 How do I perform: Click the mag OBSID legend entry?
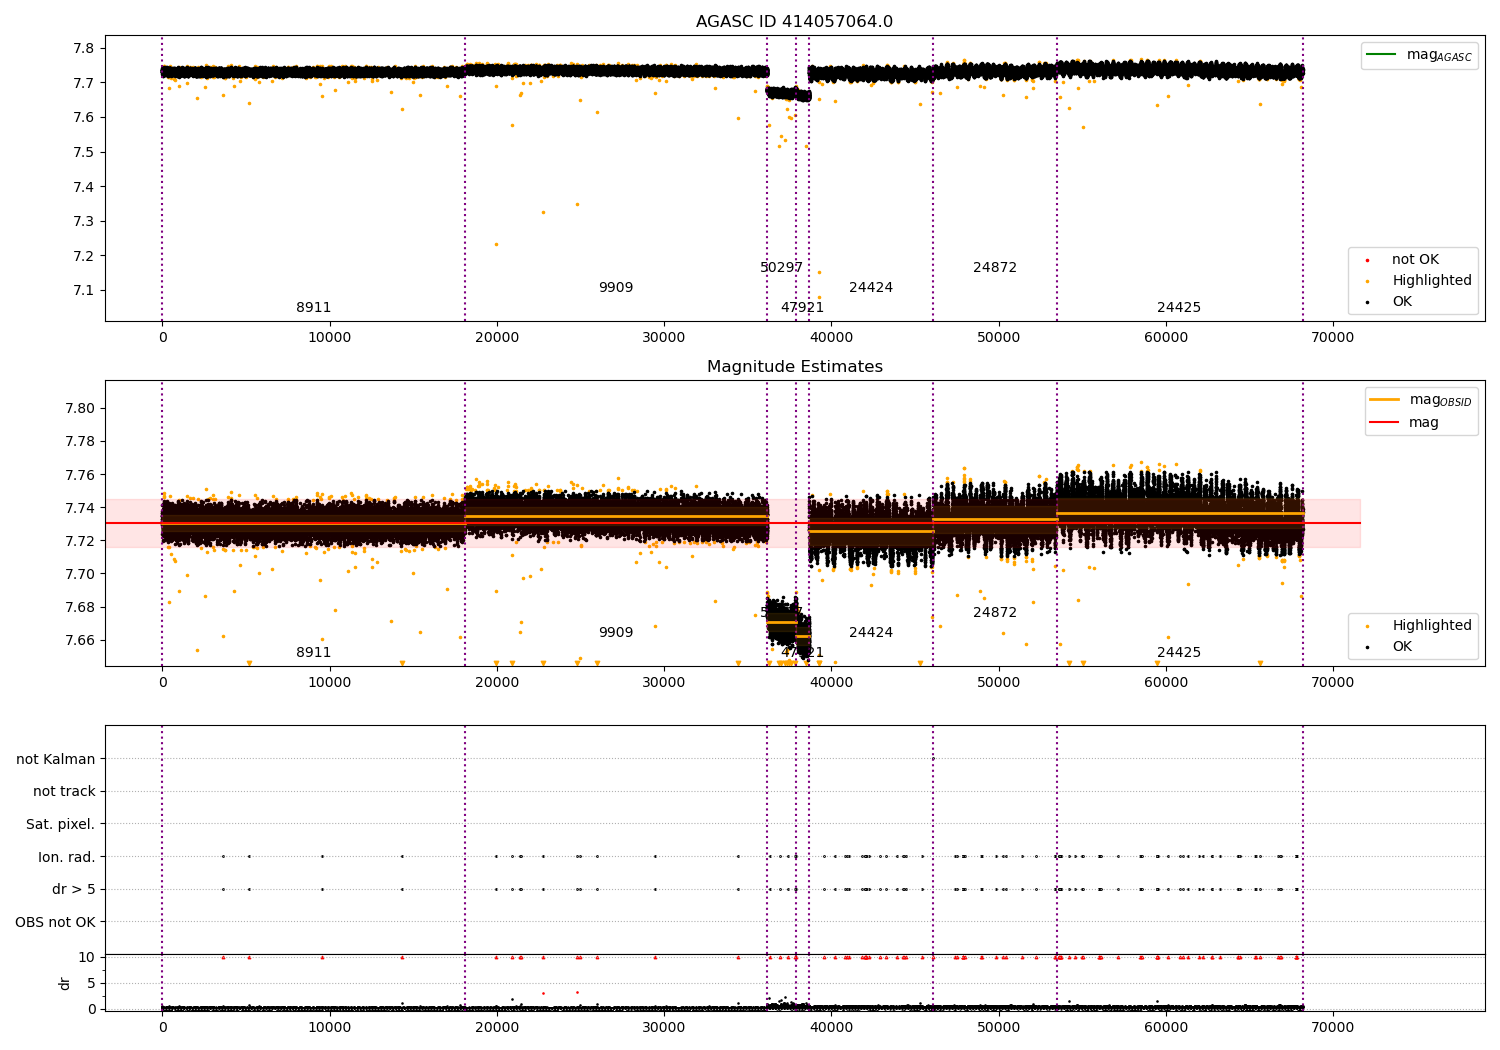[x=1420, y=400]
